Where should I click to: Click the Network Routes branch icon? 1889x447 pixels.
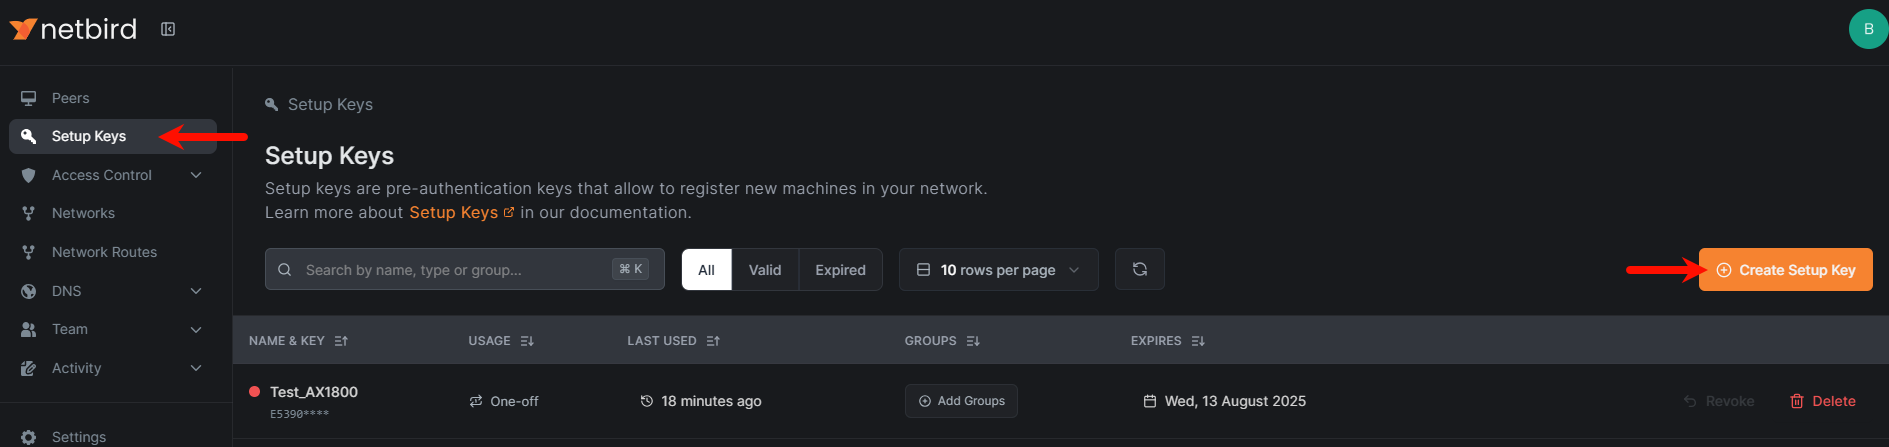pyautogui.click(x=29, y=252)
